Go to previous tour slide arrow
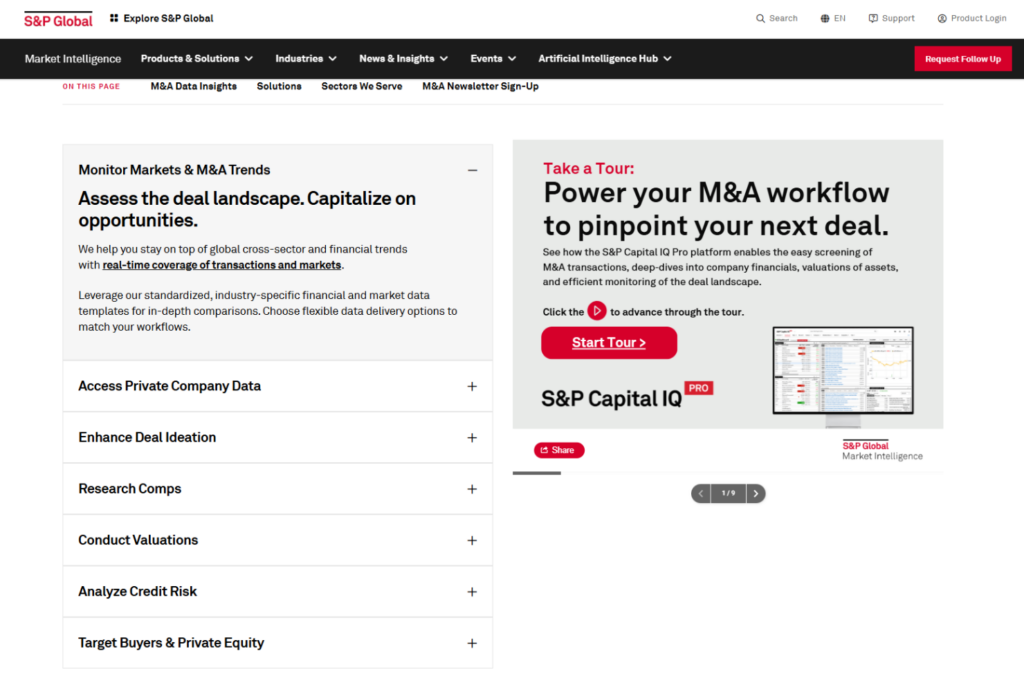The height and width of the screenshot is (683, 1024). [701, 494]
